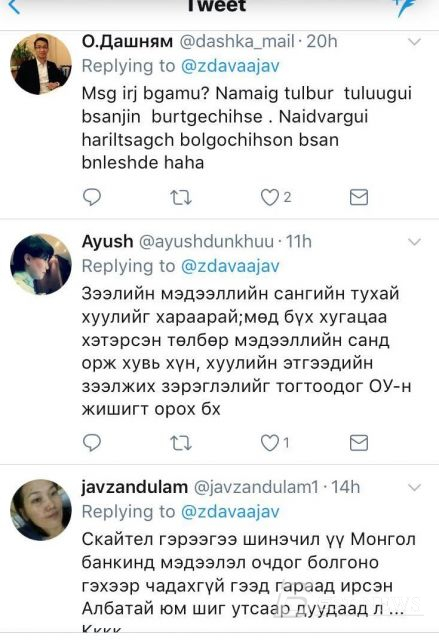This screenshot has height=640, width=439.
Task: Go back using the top-left arrow
Action: click(14, 6)
